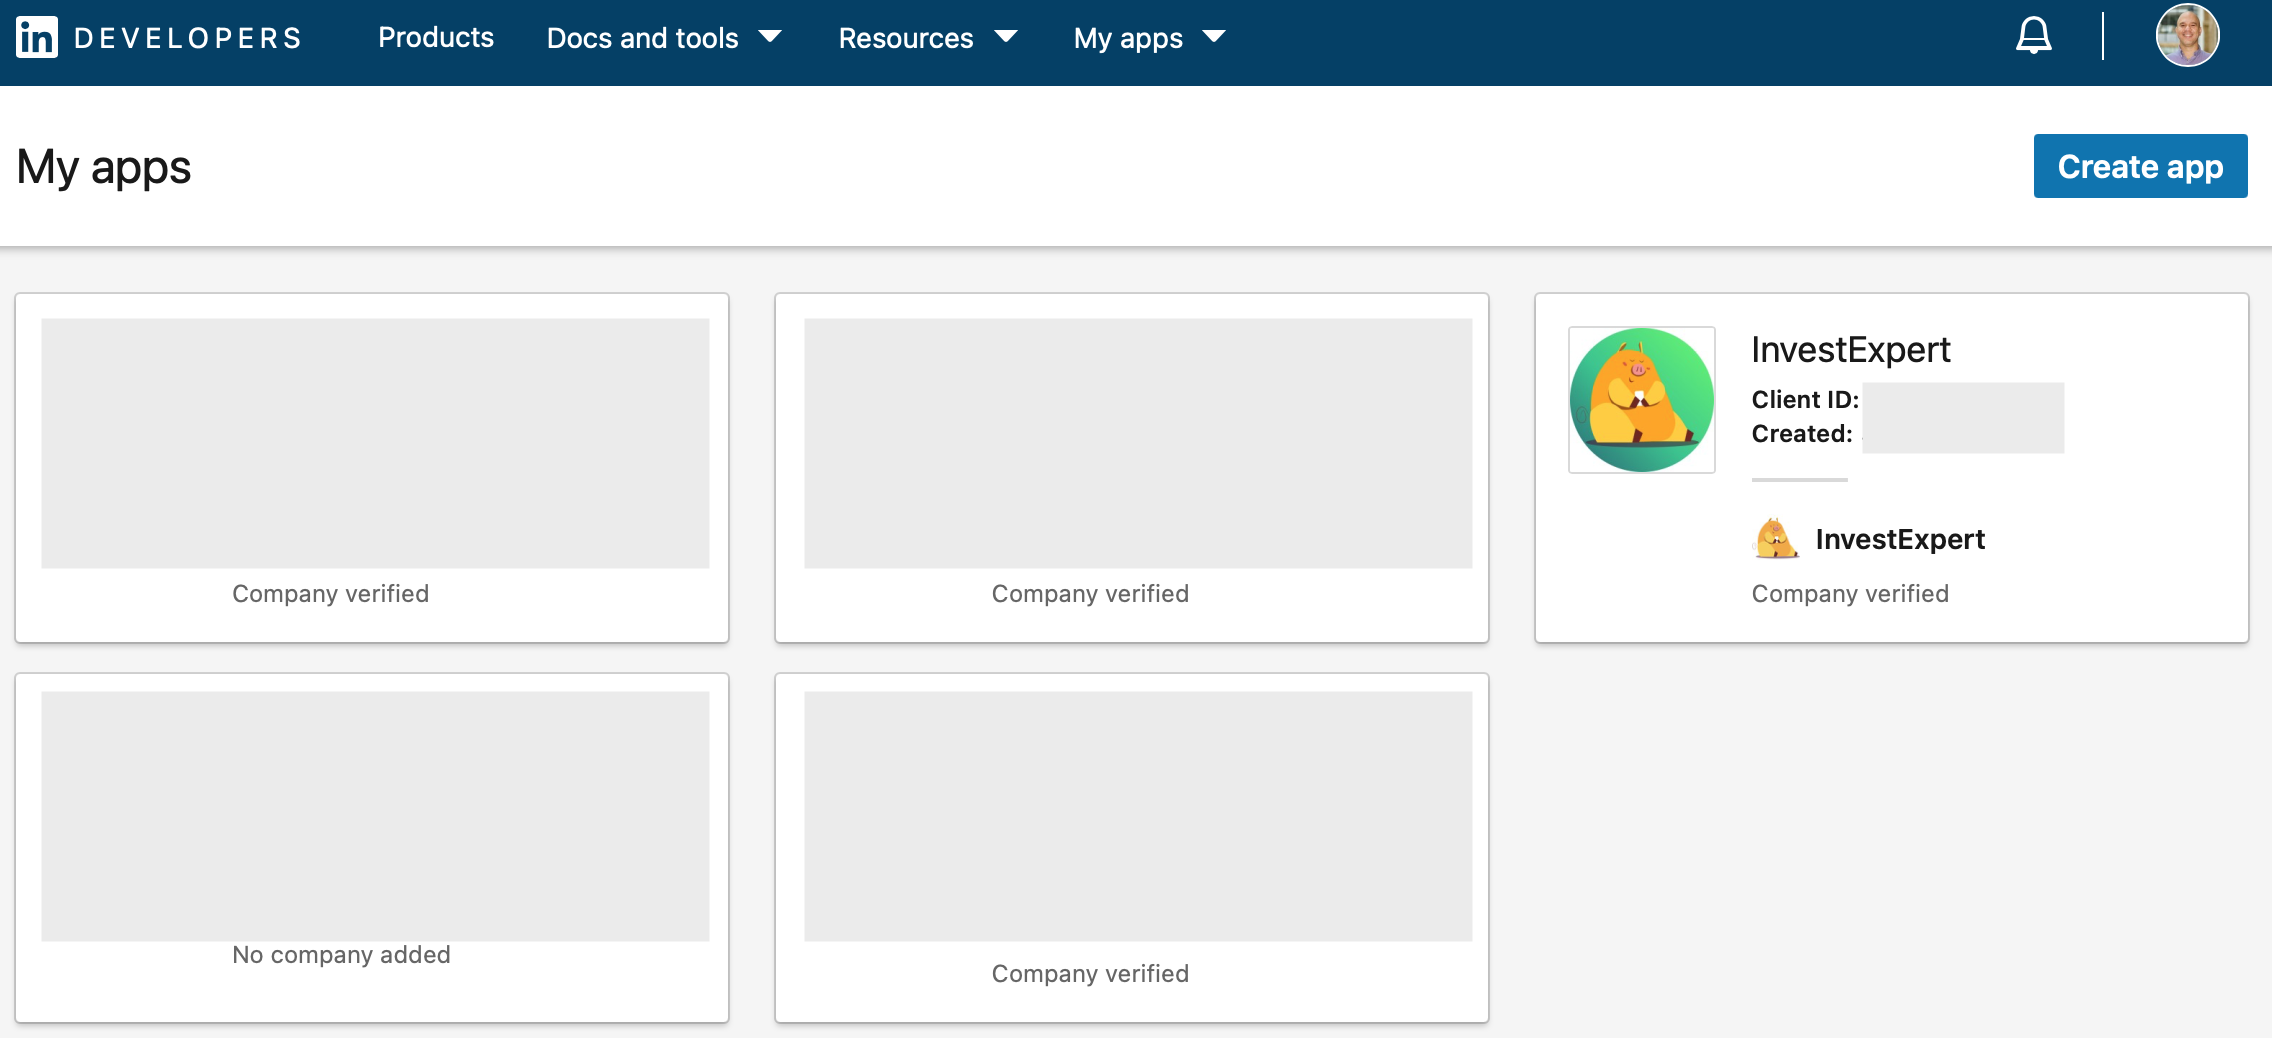Expand the Docs and tools dropdown arrow
2272x1038 pixels.
[x=770, y=37]
